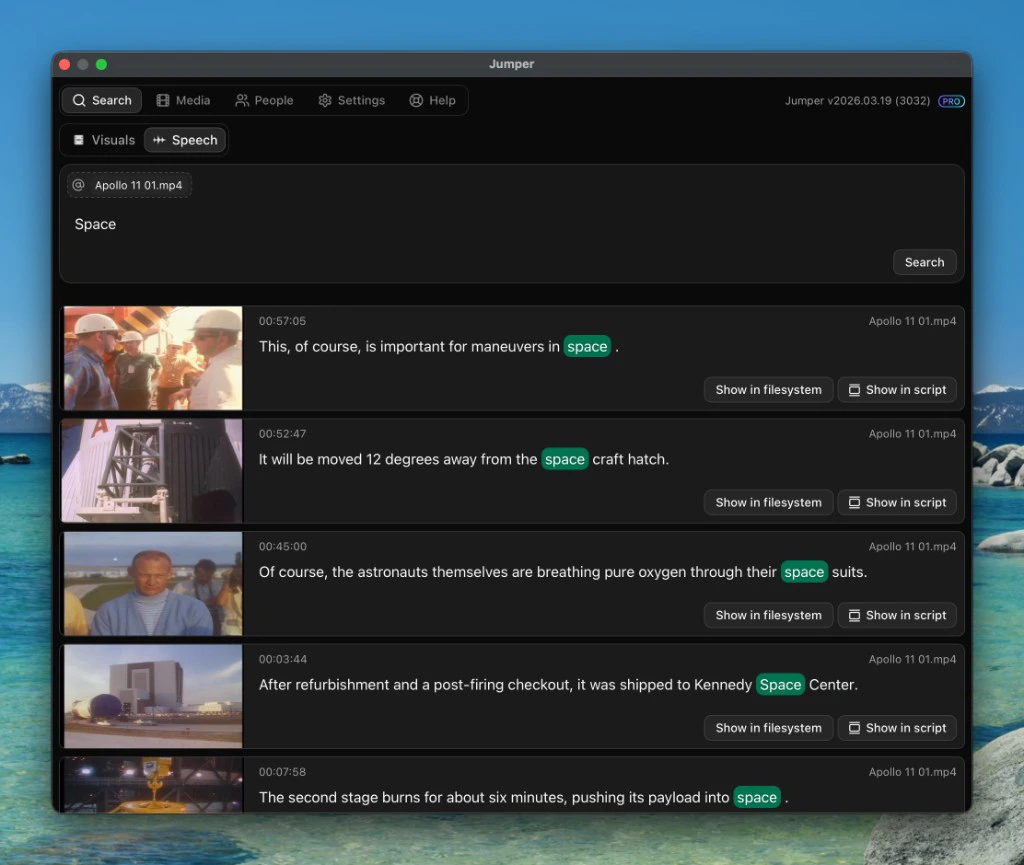Click the Help question mark icon
1024x865 pixels.
pyautogui.click(x=415, y=100)
